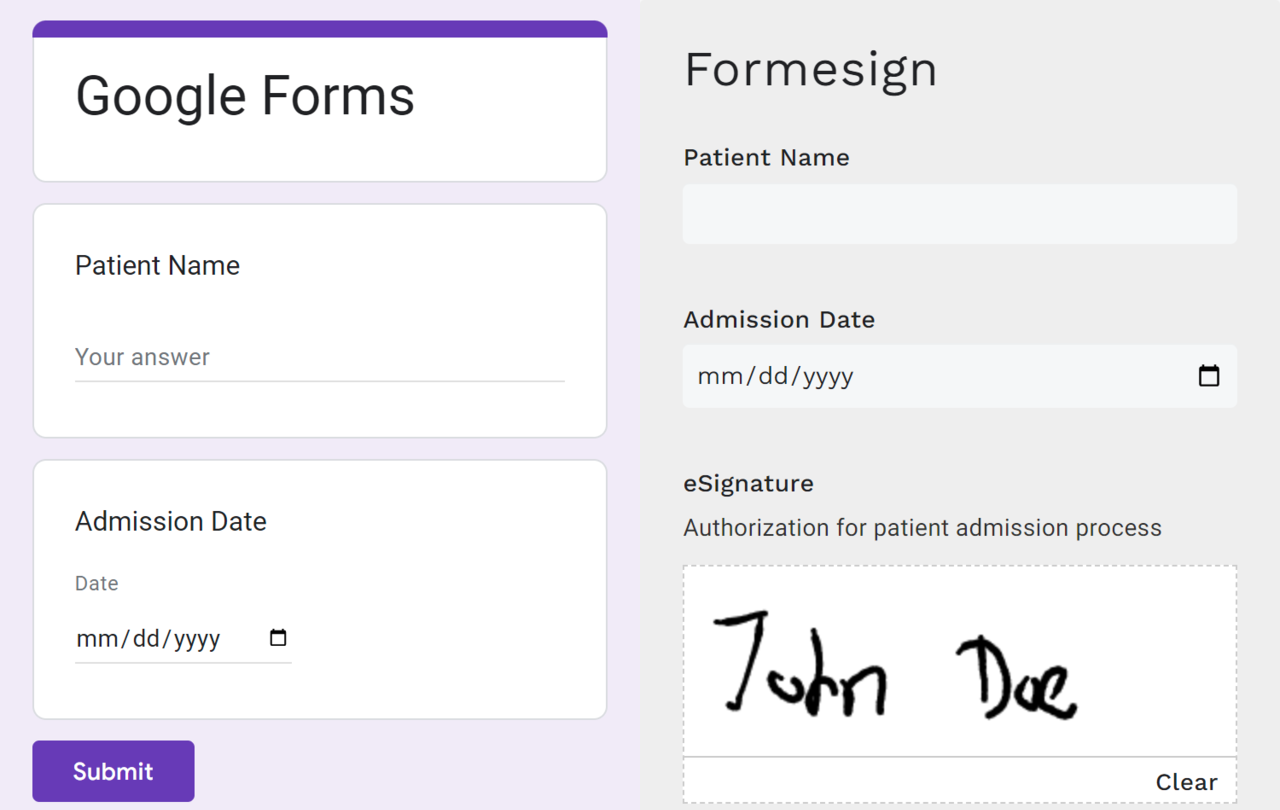This screenshot has width=1280, height=810.
Task: Click the Google Forms title heading
Action: pyautogui.click(x=245, y=96)
